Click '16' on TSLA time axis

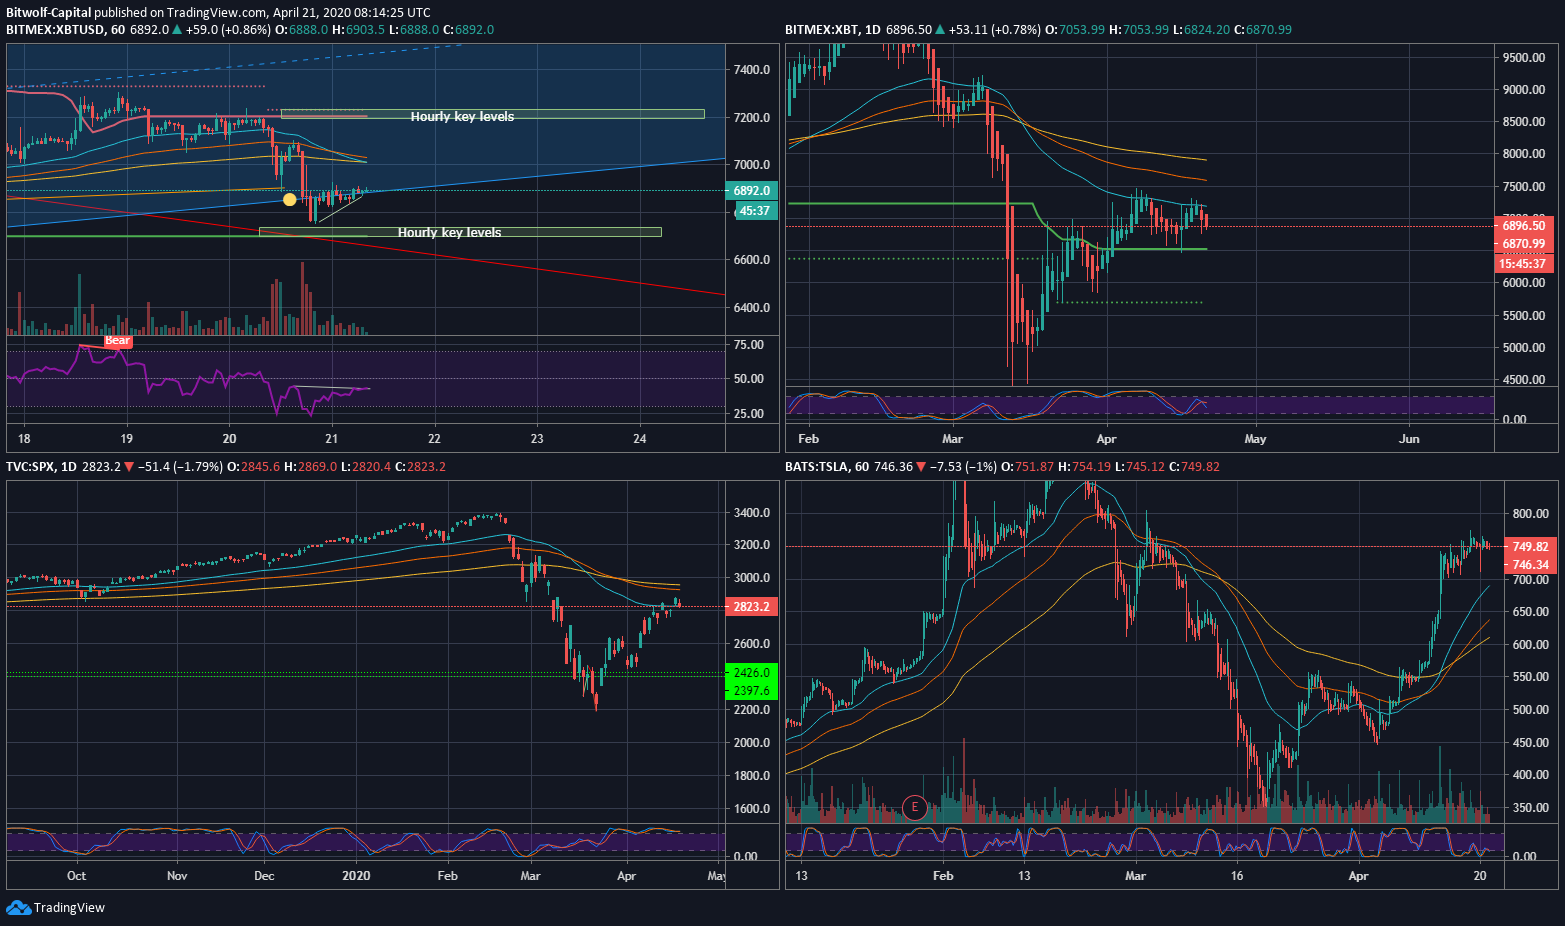(x=1237, y=876)
